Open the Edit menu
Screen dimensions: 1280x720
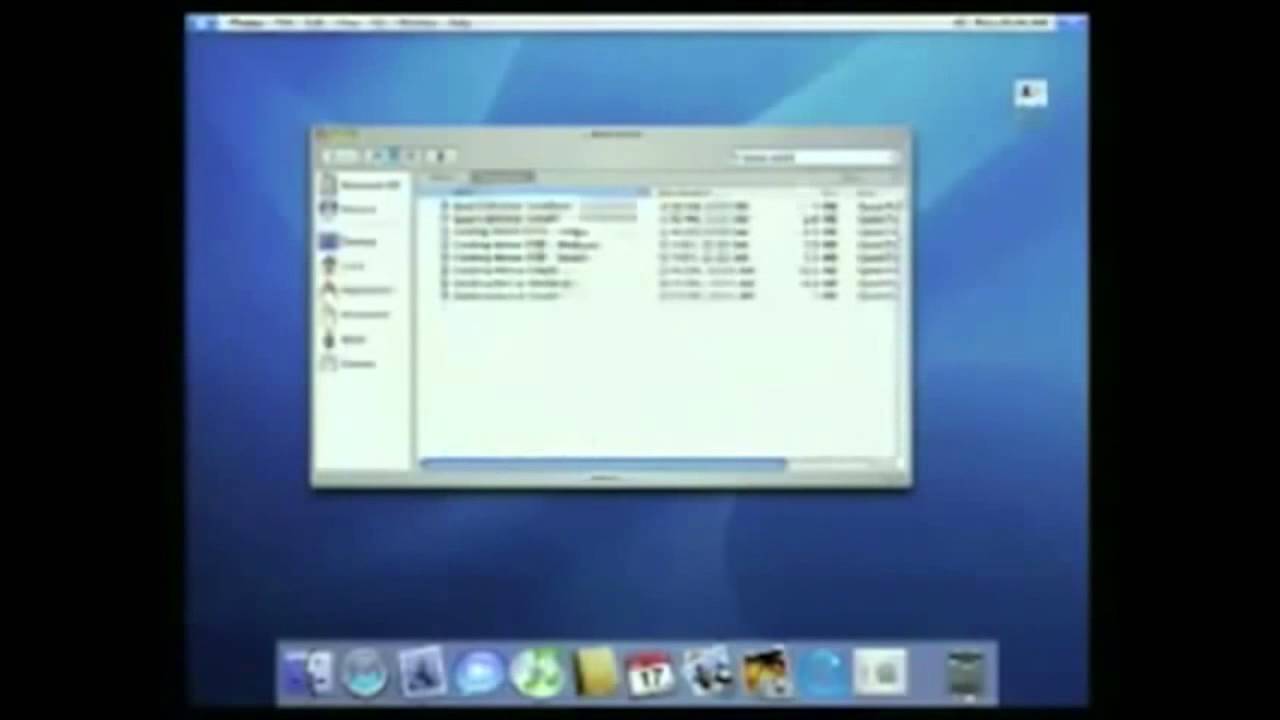tap(316, 22)
